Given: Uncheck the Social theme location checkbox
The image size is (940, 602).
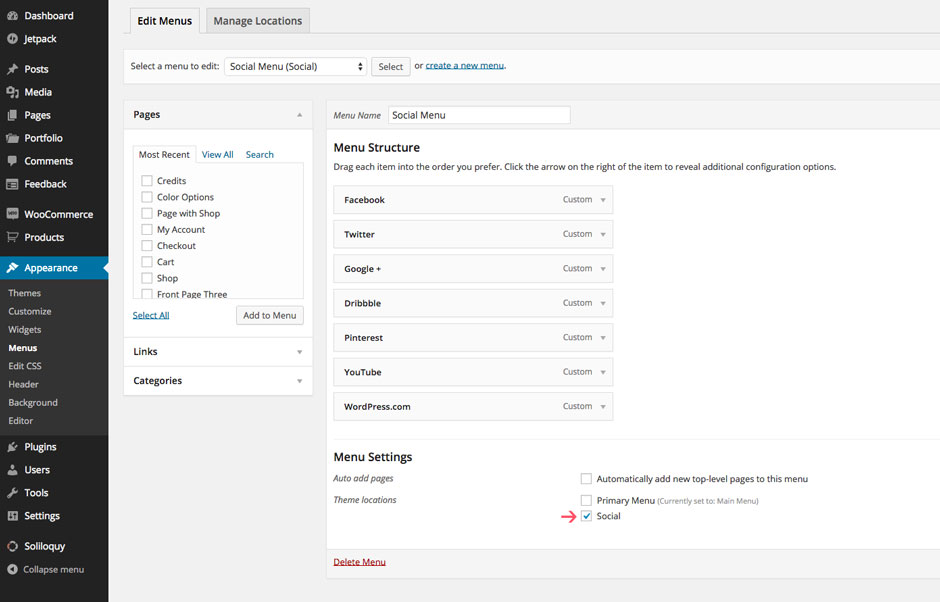Looking at the screenshot, I should click(x=586, y=516).
